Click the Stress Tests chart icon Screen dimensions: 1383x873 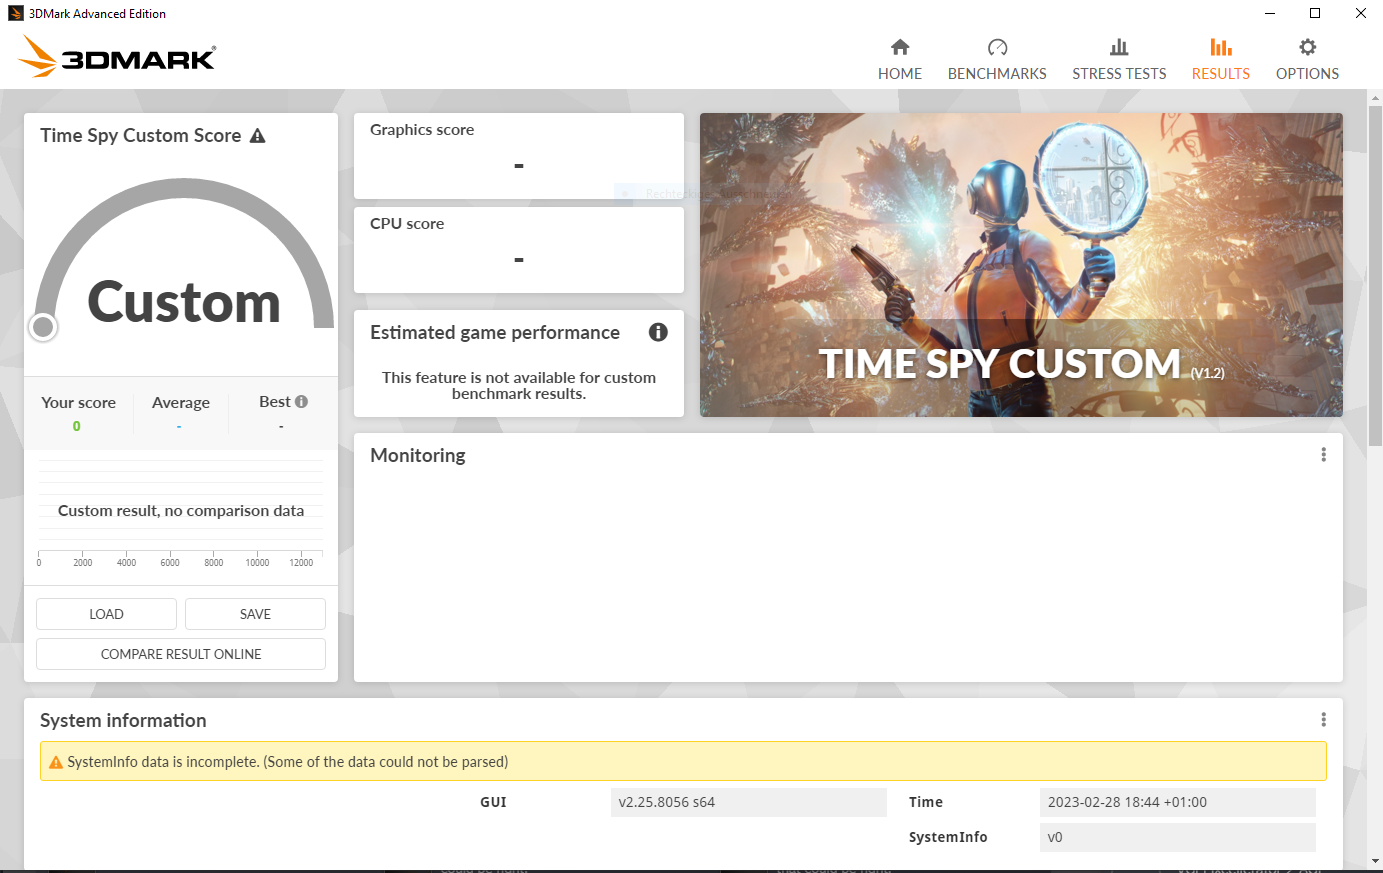click(x=1119, y=47)
